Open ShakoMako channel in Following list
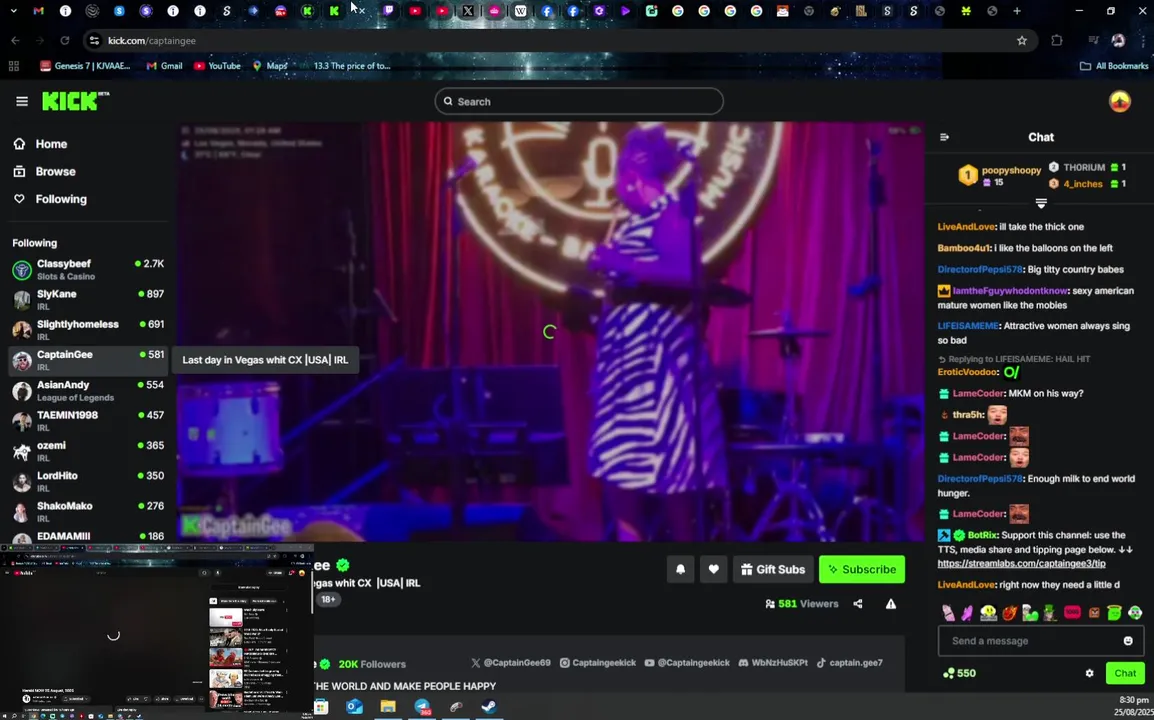The image size is (1154, 720). coord(88,511)
